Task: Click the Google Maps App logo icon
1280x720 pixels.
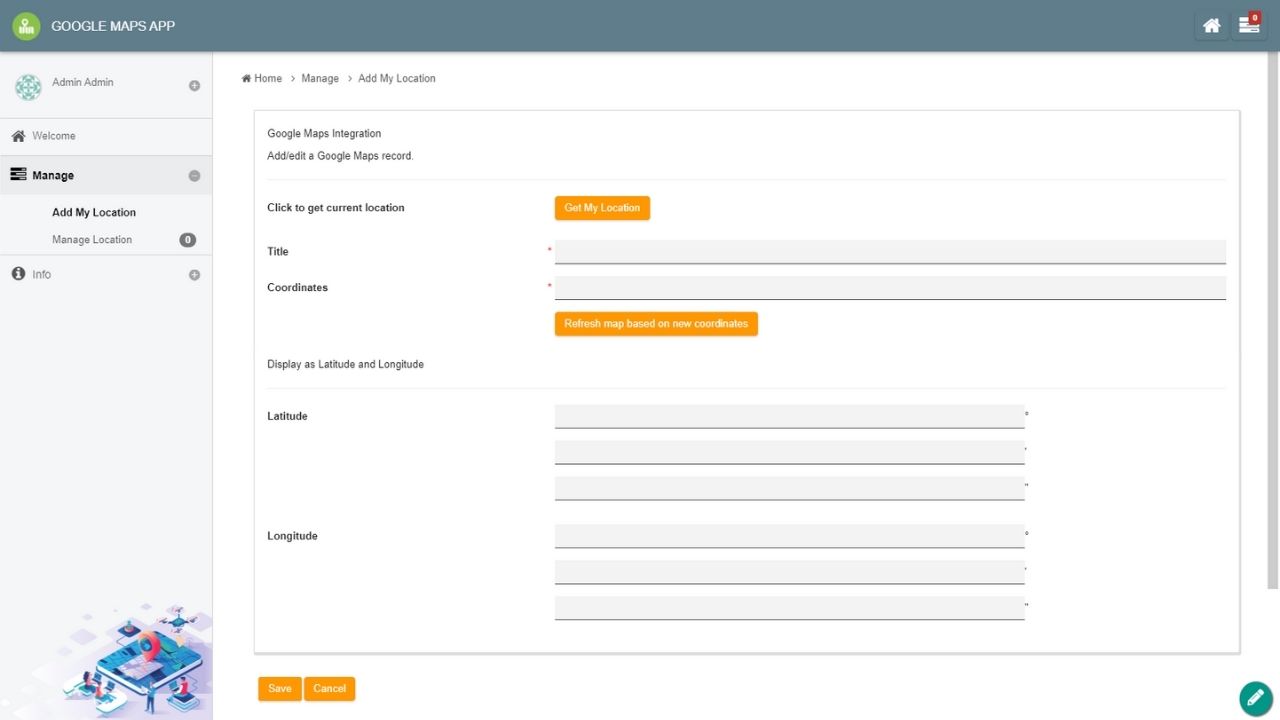Action: (x=26, y=26)
